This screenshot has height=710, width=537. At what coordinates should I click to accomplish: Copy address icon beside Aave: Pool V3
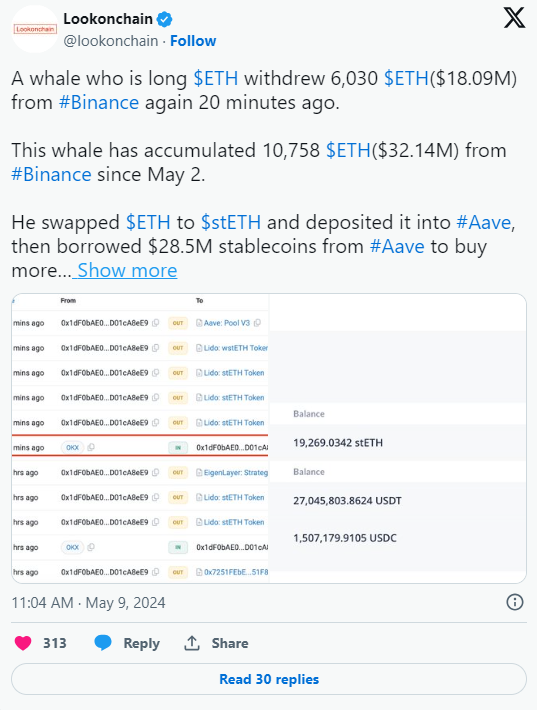pyautogui.click(x=257, y=323)
